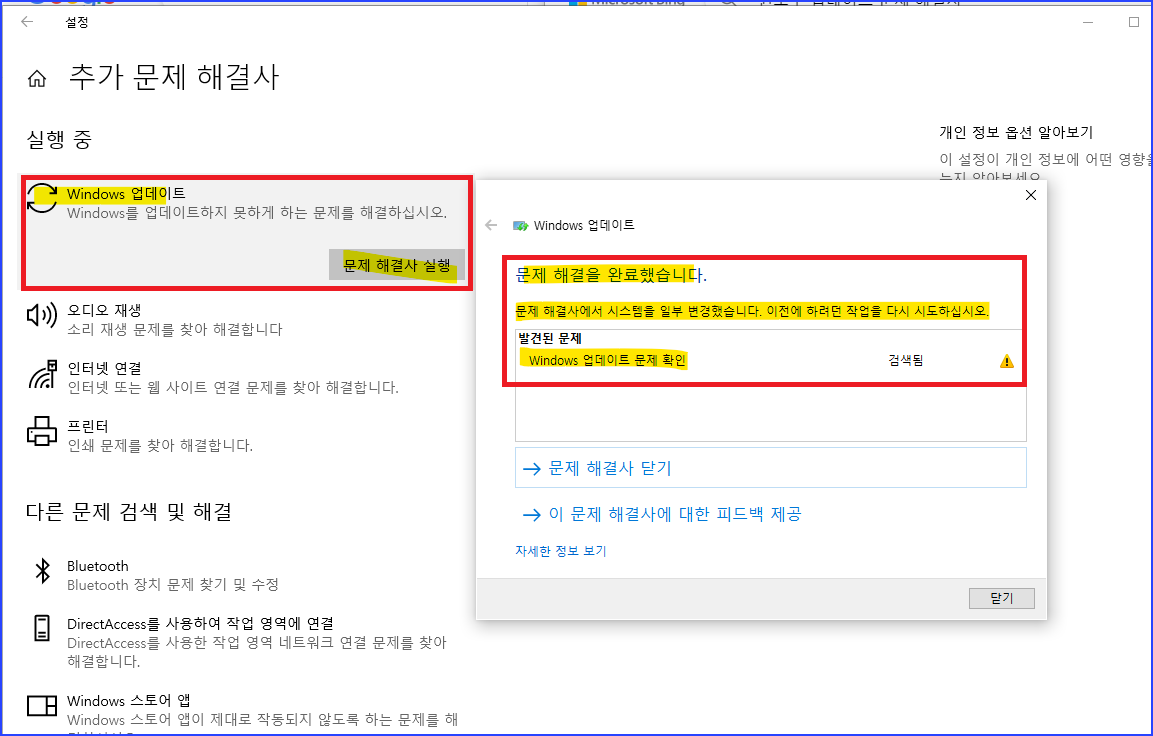1153x736 pixels.
Task: Click the Windows Update dialog title icon
Action: point(521,226)
